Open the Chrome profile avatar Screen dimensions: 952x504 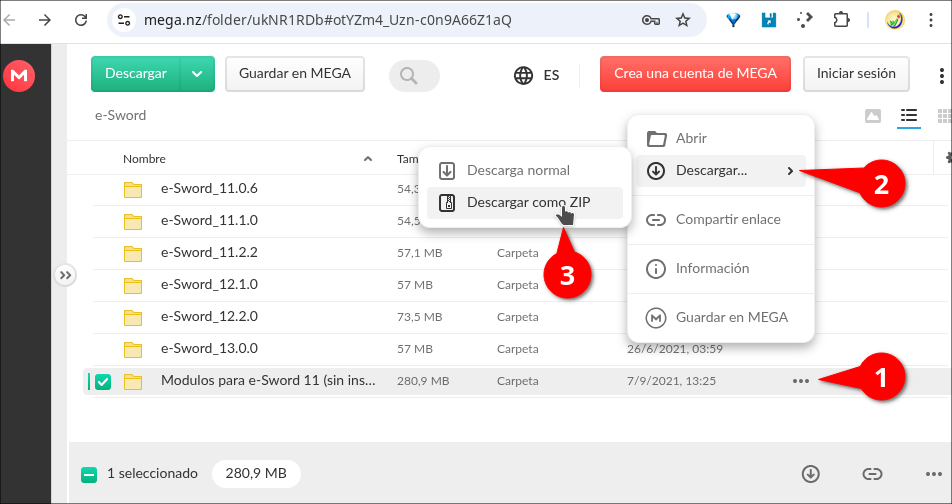click(895, 21)
